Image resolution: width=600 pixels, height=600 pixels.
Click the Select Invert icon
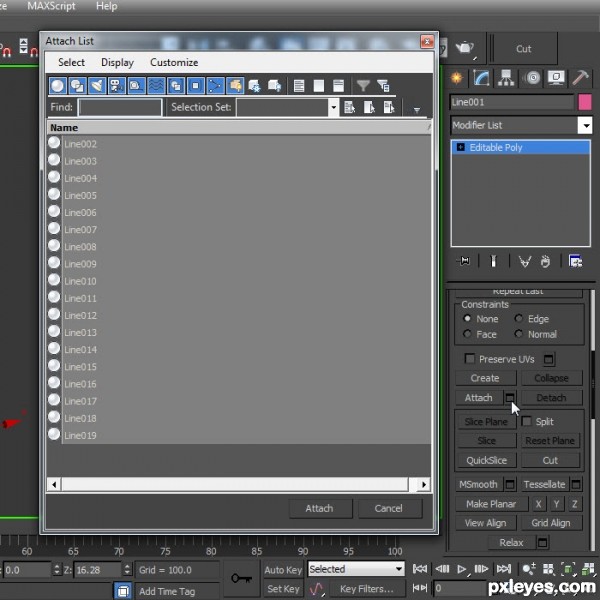pyautogui.click(x=338, y=86)
